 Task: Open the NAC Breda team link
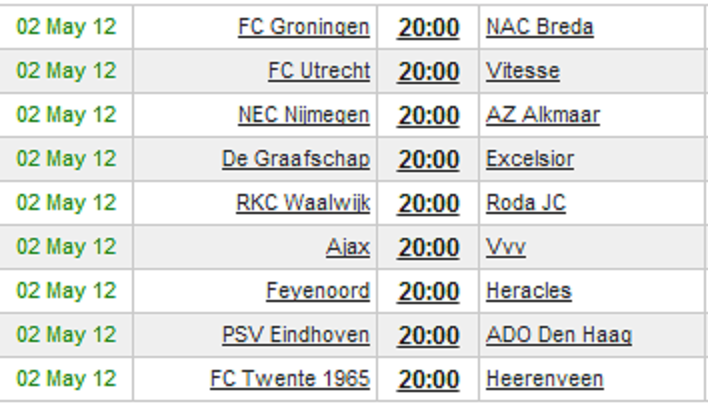pos(540,27)
